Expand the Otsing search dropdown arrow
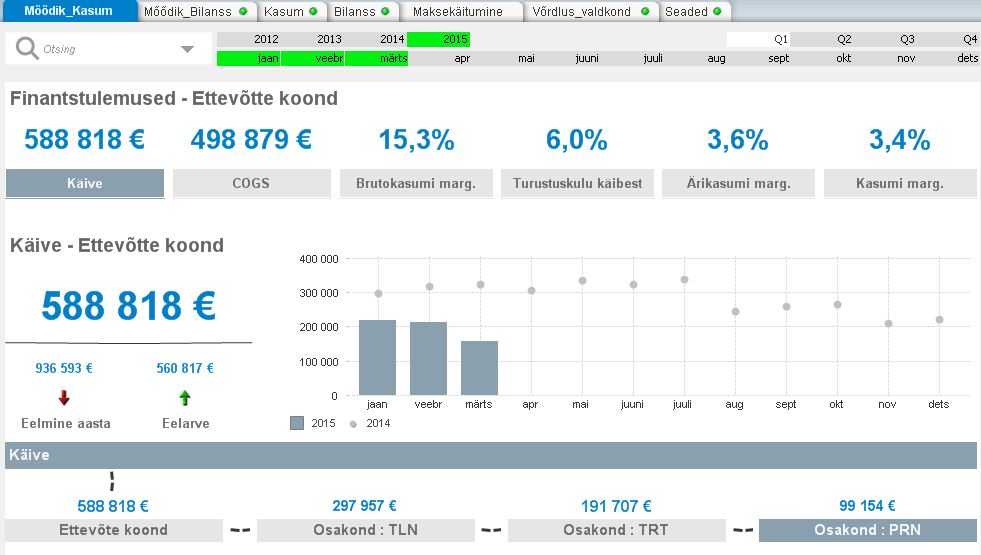This screenshot has width=981, height=555. pos(187,49)
